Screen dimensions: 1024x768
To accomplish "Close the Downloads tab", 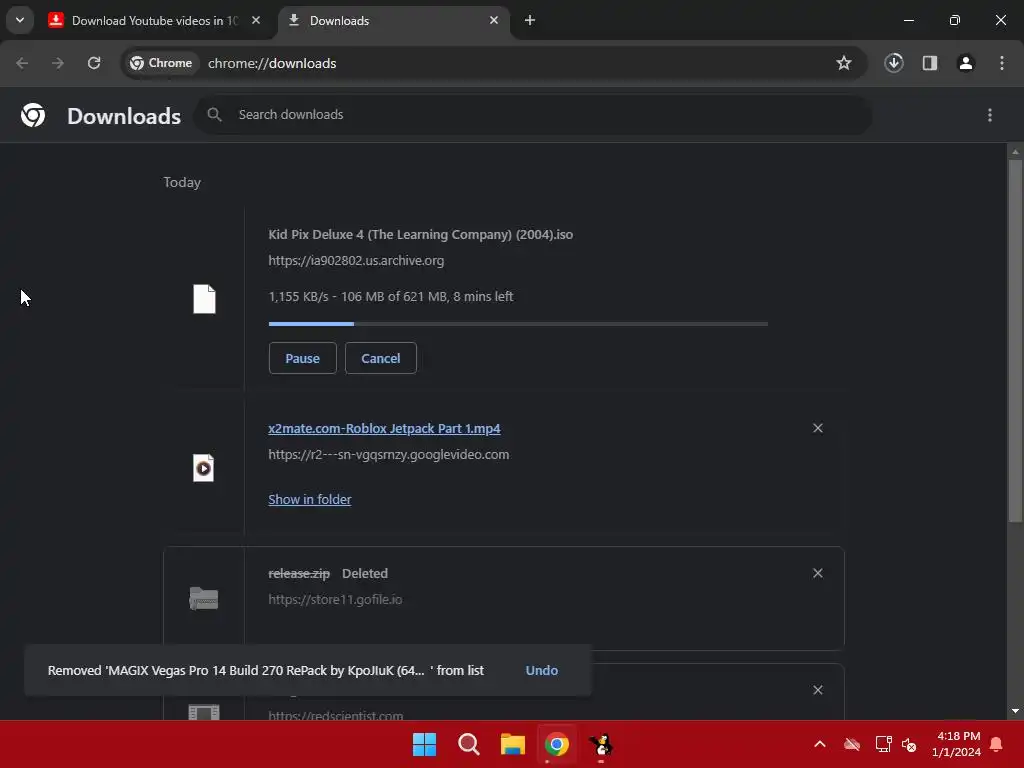I will [494, 20].
